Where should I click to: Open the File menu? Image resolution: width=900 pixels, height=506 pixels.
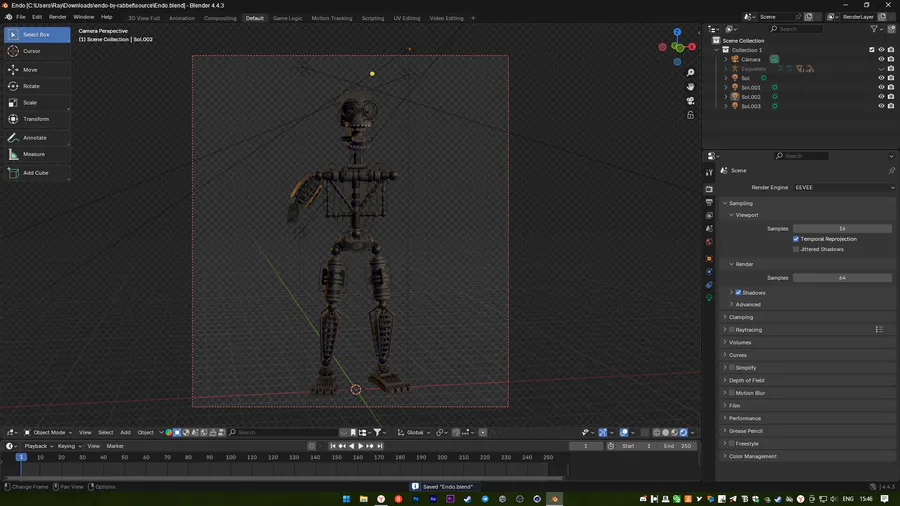click(21, 17)
